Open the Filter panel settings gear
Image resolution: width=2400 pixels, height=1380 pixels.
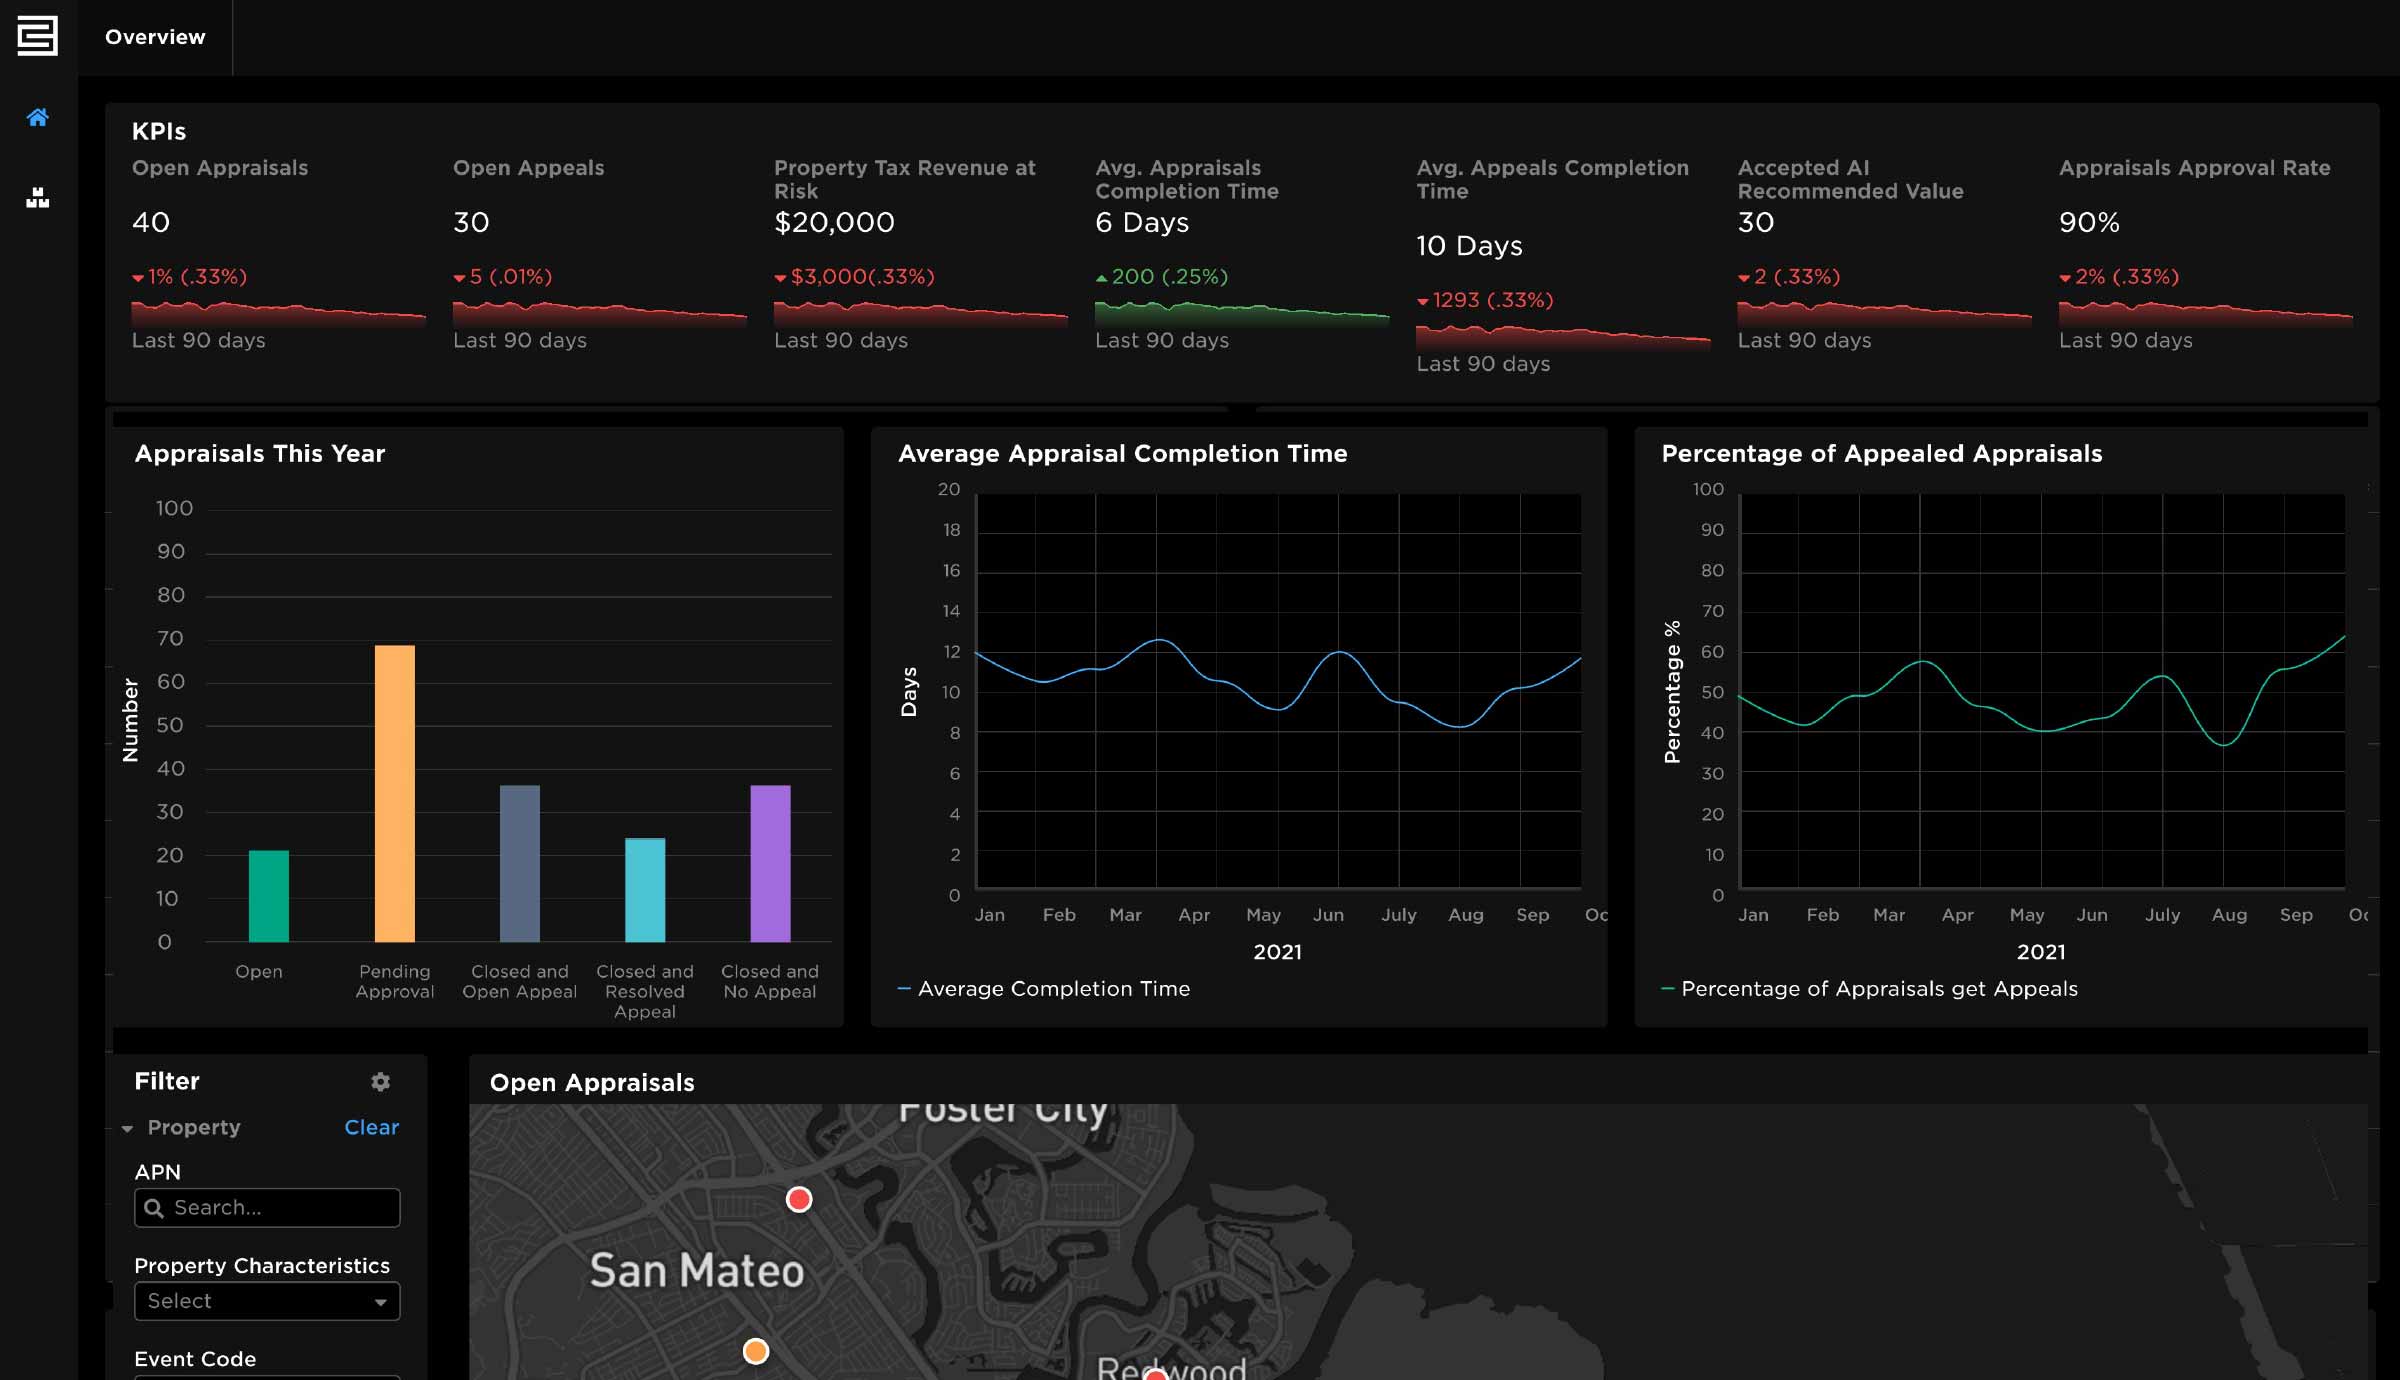tap(380, 1082)
